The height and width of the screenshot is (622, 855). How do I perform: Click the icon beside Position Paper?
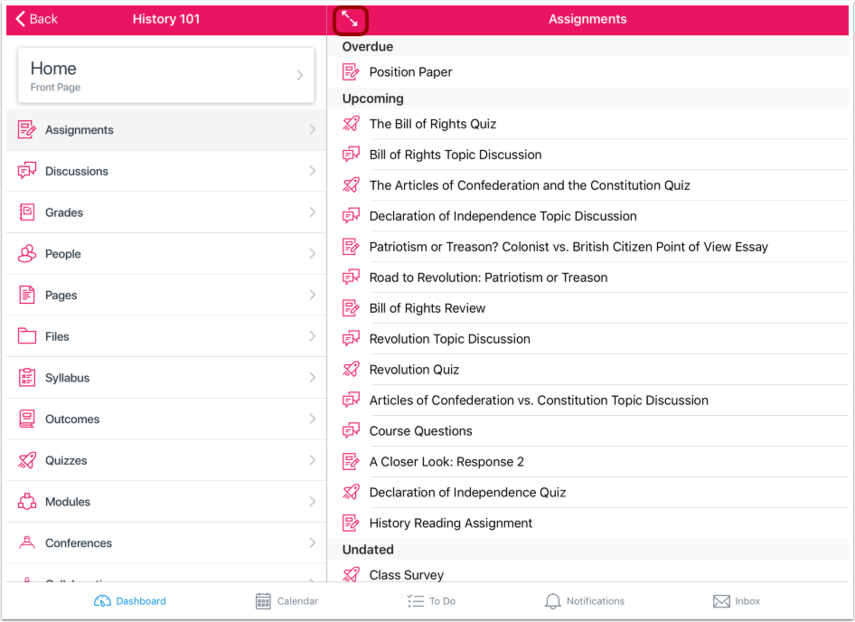(x=351, y=72)
